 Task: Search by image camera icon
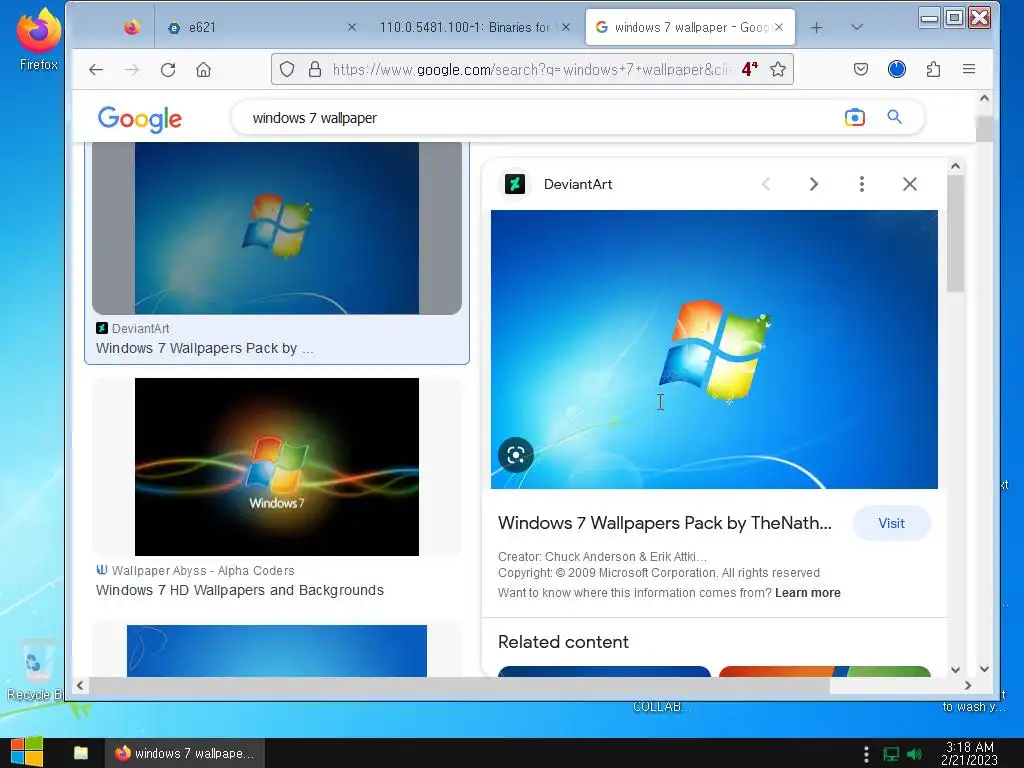pos(854,118)
